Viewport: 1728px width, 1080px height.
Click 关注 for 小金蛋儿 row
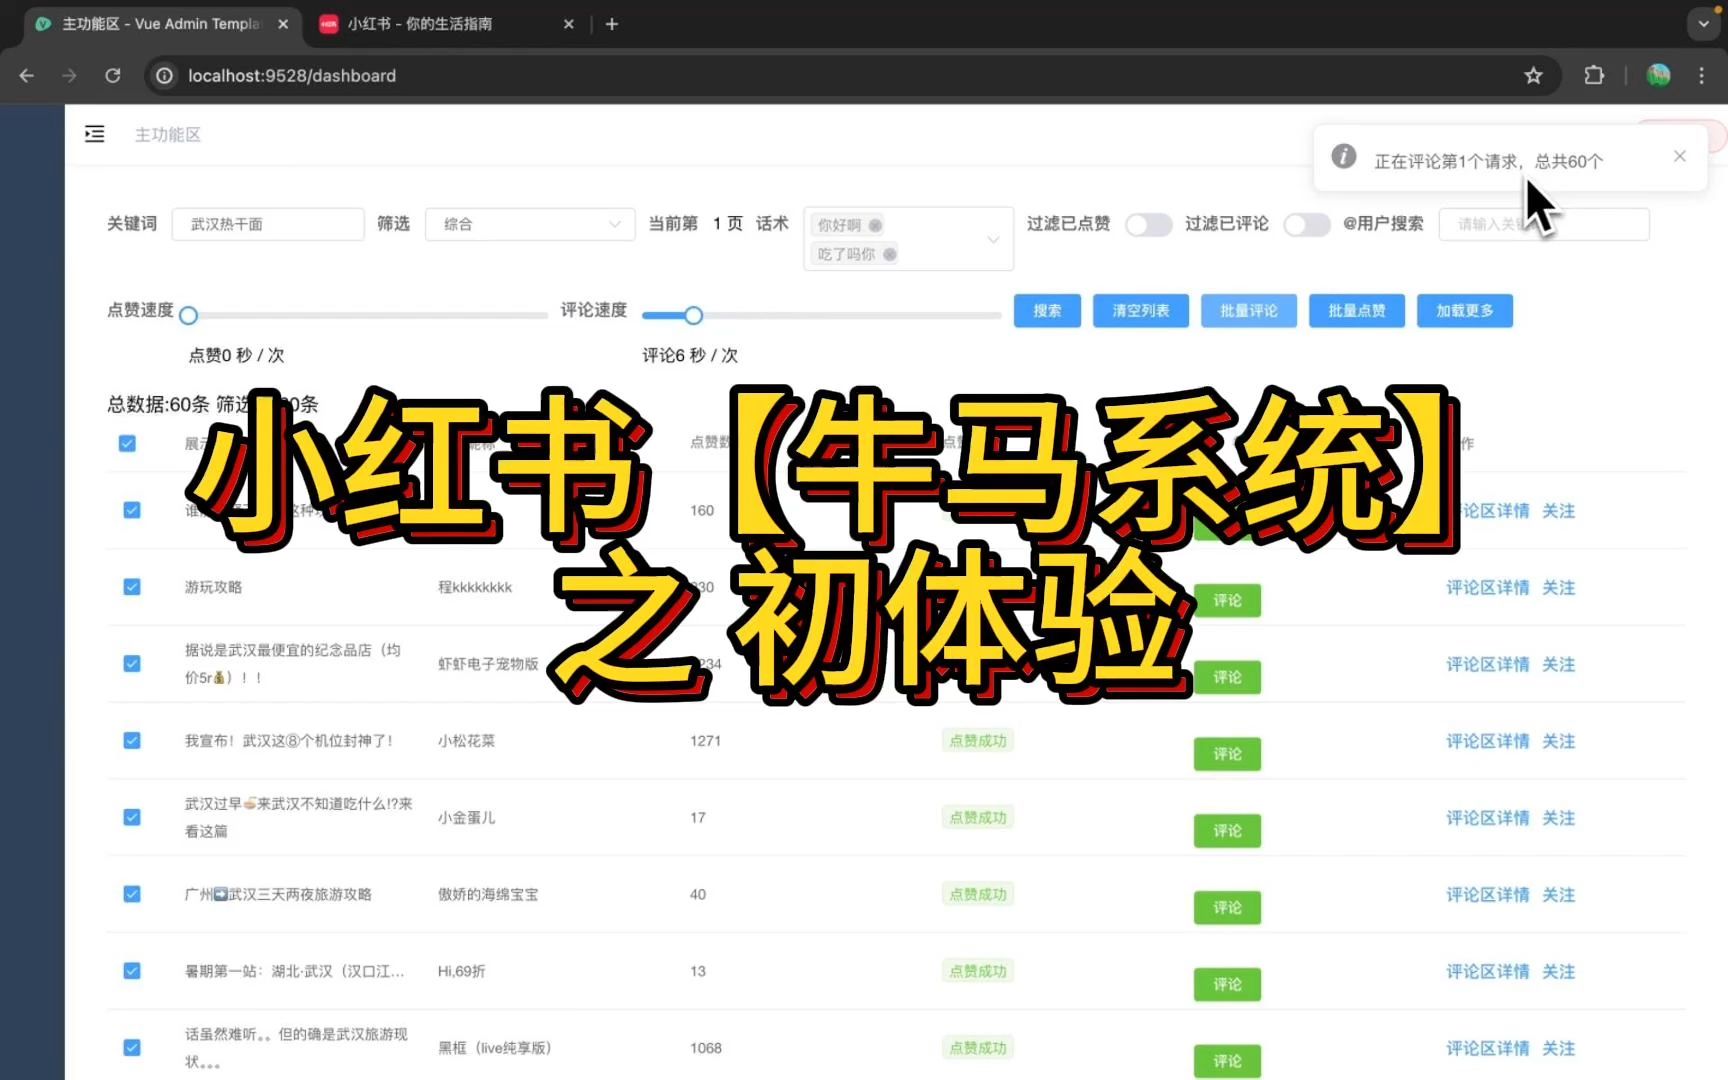[x=1558, y=818]
